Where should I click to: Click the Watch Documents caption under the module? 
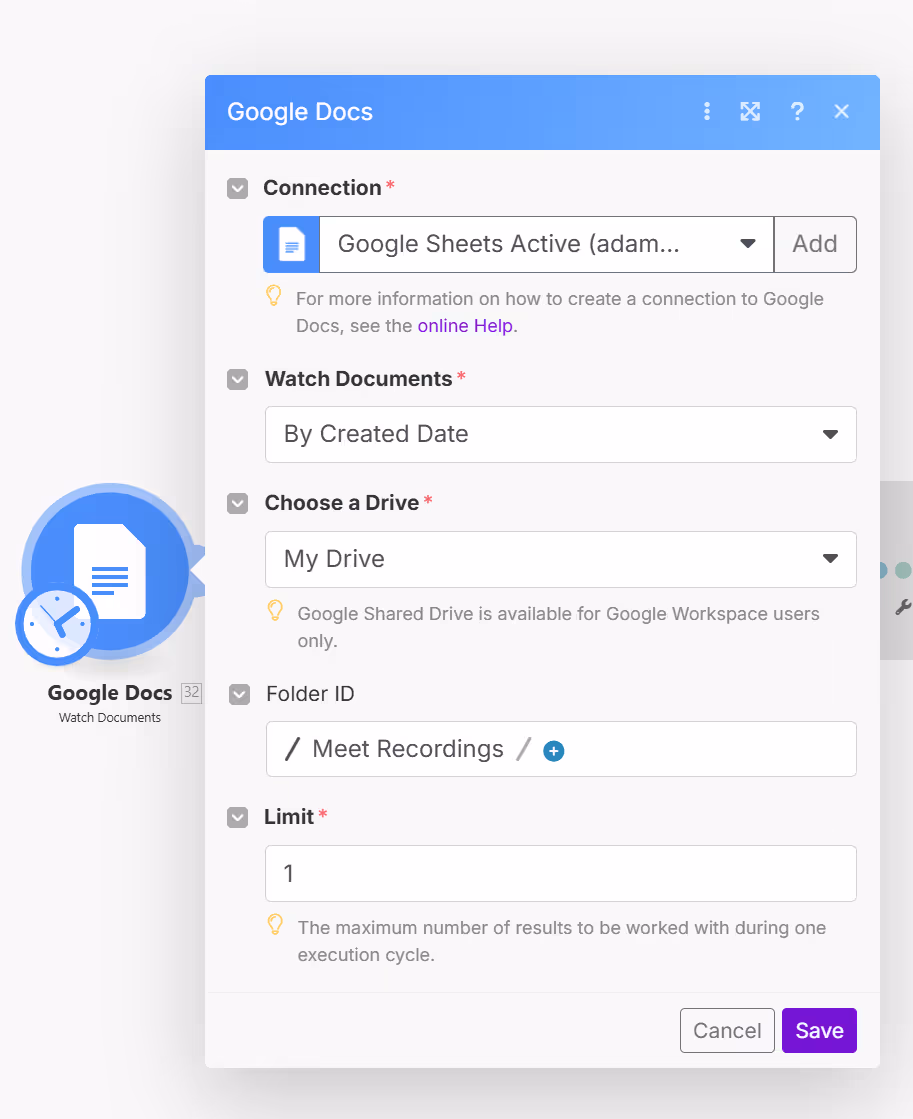pyautogui.click(x=110, y=717)
